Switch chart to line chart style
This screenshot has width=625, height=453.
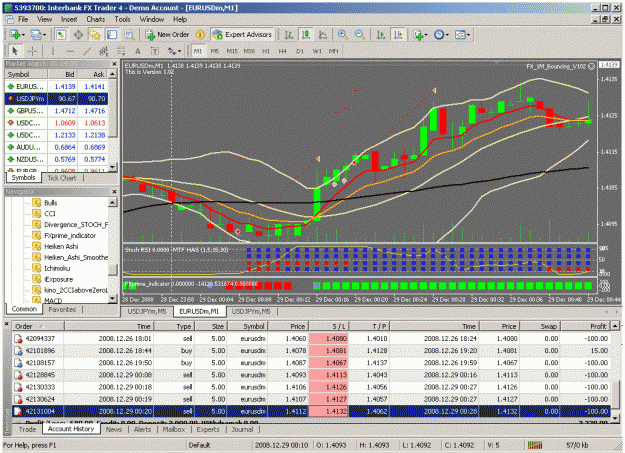coord(322,35)
